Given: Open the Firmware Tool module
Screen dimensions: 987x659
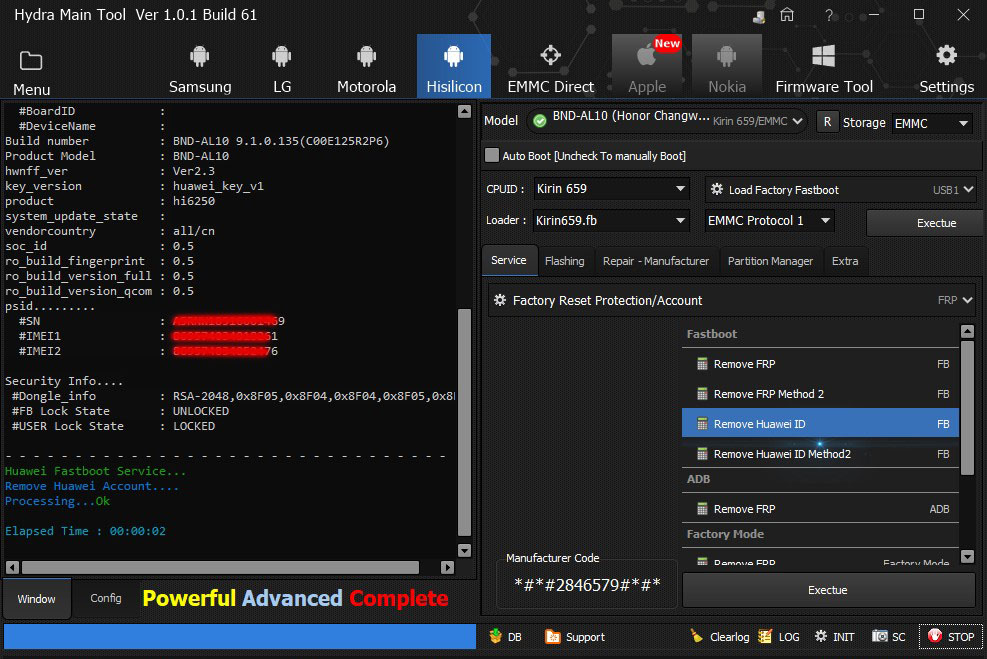Looking at the screenshot, I should click(824, 67).
